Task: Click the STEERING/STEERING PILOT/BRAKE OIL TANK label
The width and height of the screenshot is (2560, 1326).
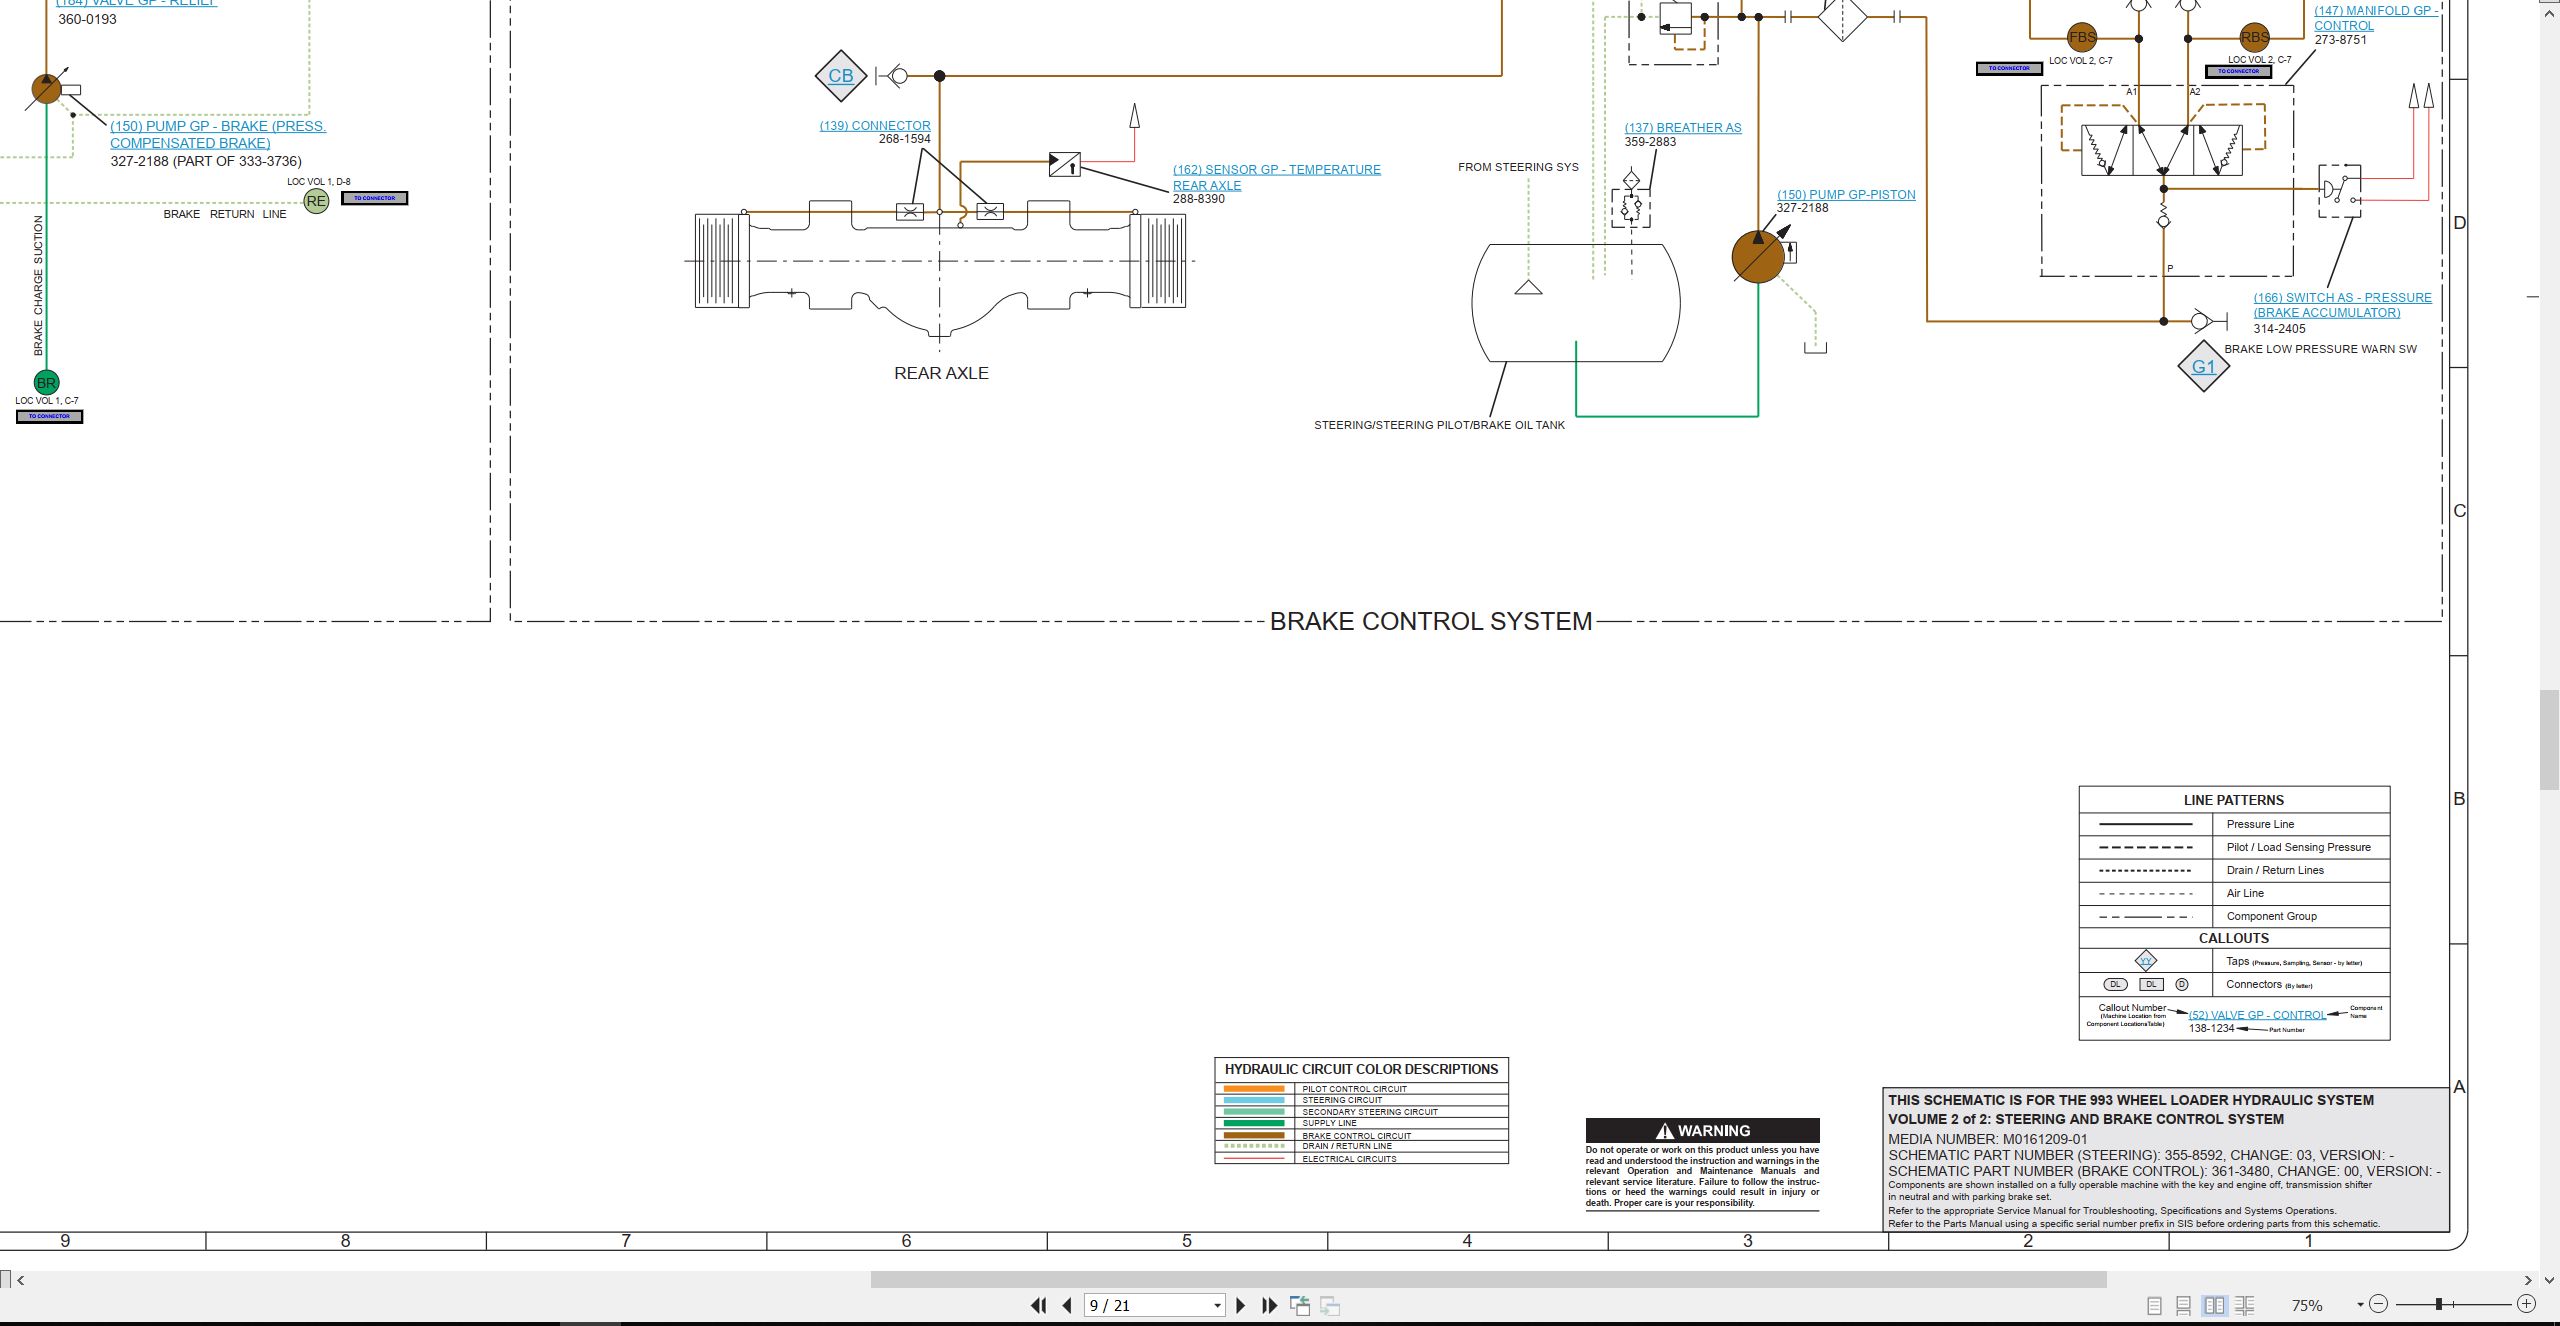Action: (x=1439, y=425)
